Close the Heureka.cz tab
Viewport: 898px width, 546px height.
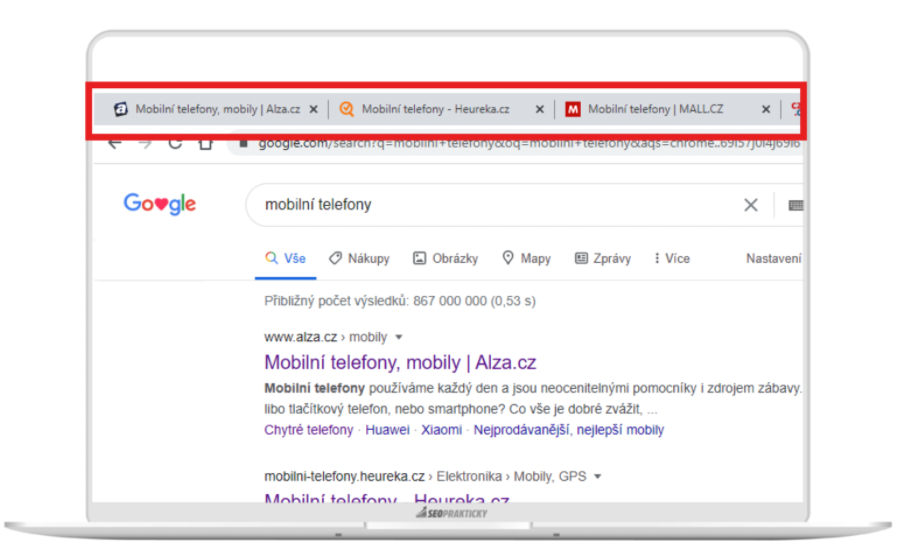point(539,109)
